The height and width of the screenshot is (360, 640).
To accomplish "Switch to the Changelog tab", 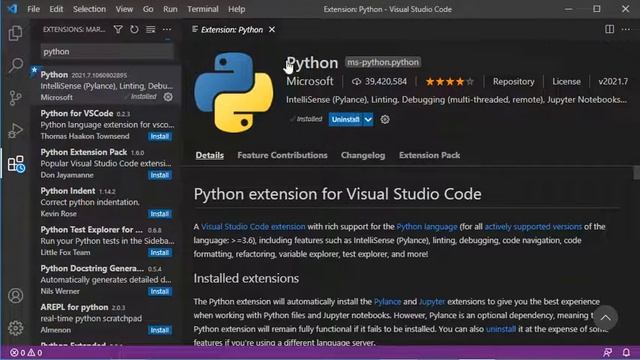I will 363,155.
